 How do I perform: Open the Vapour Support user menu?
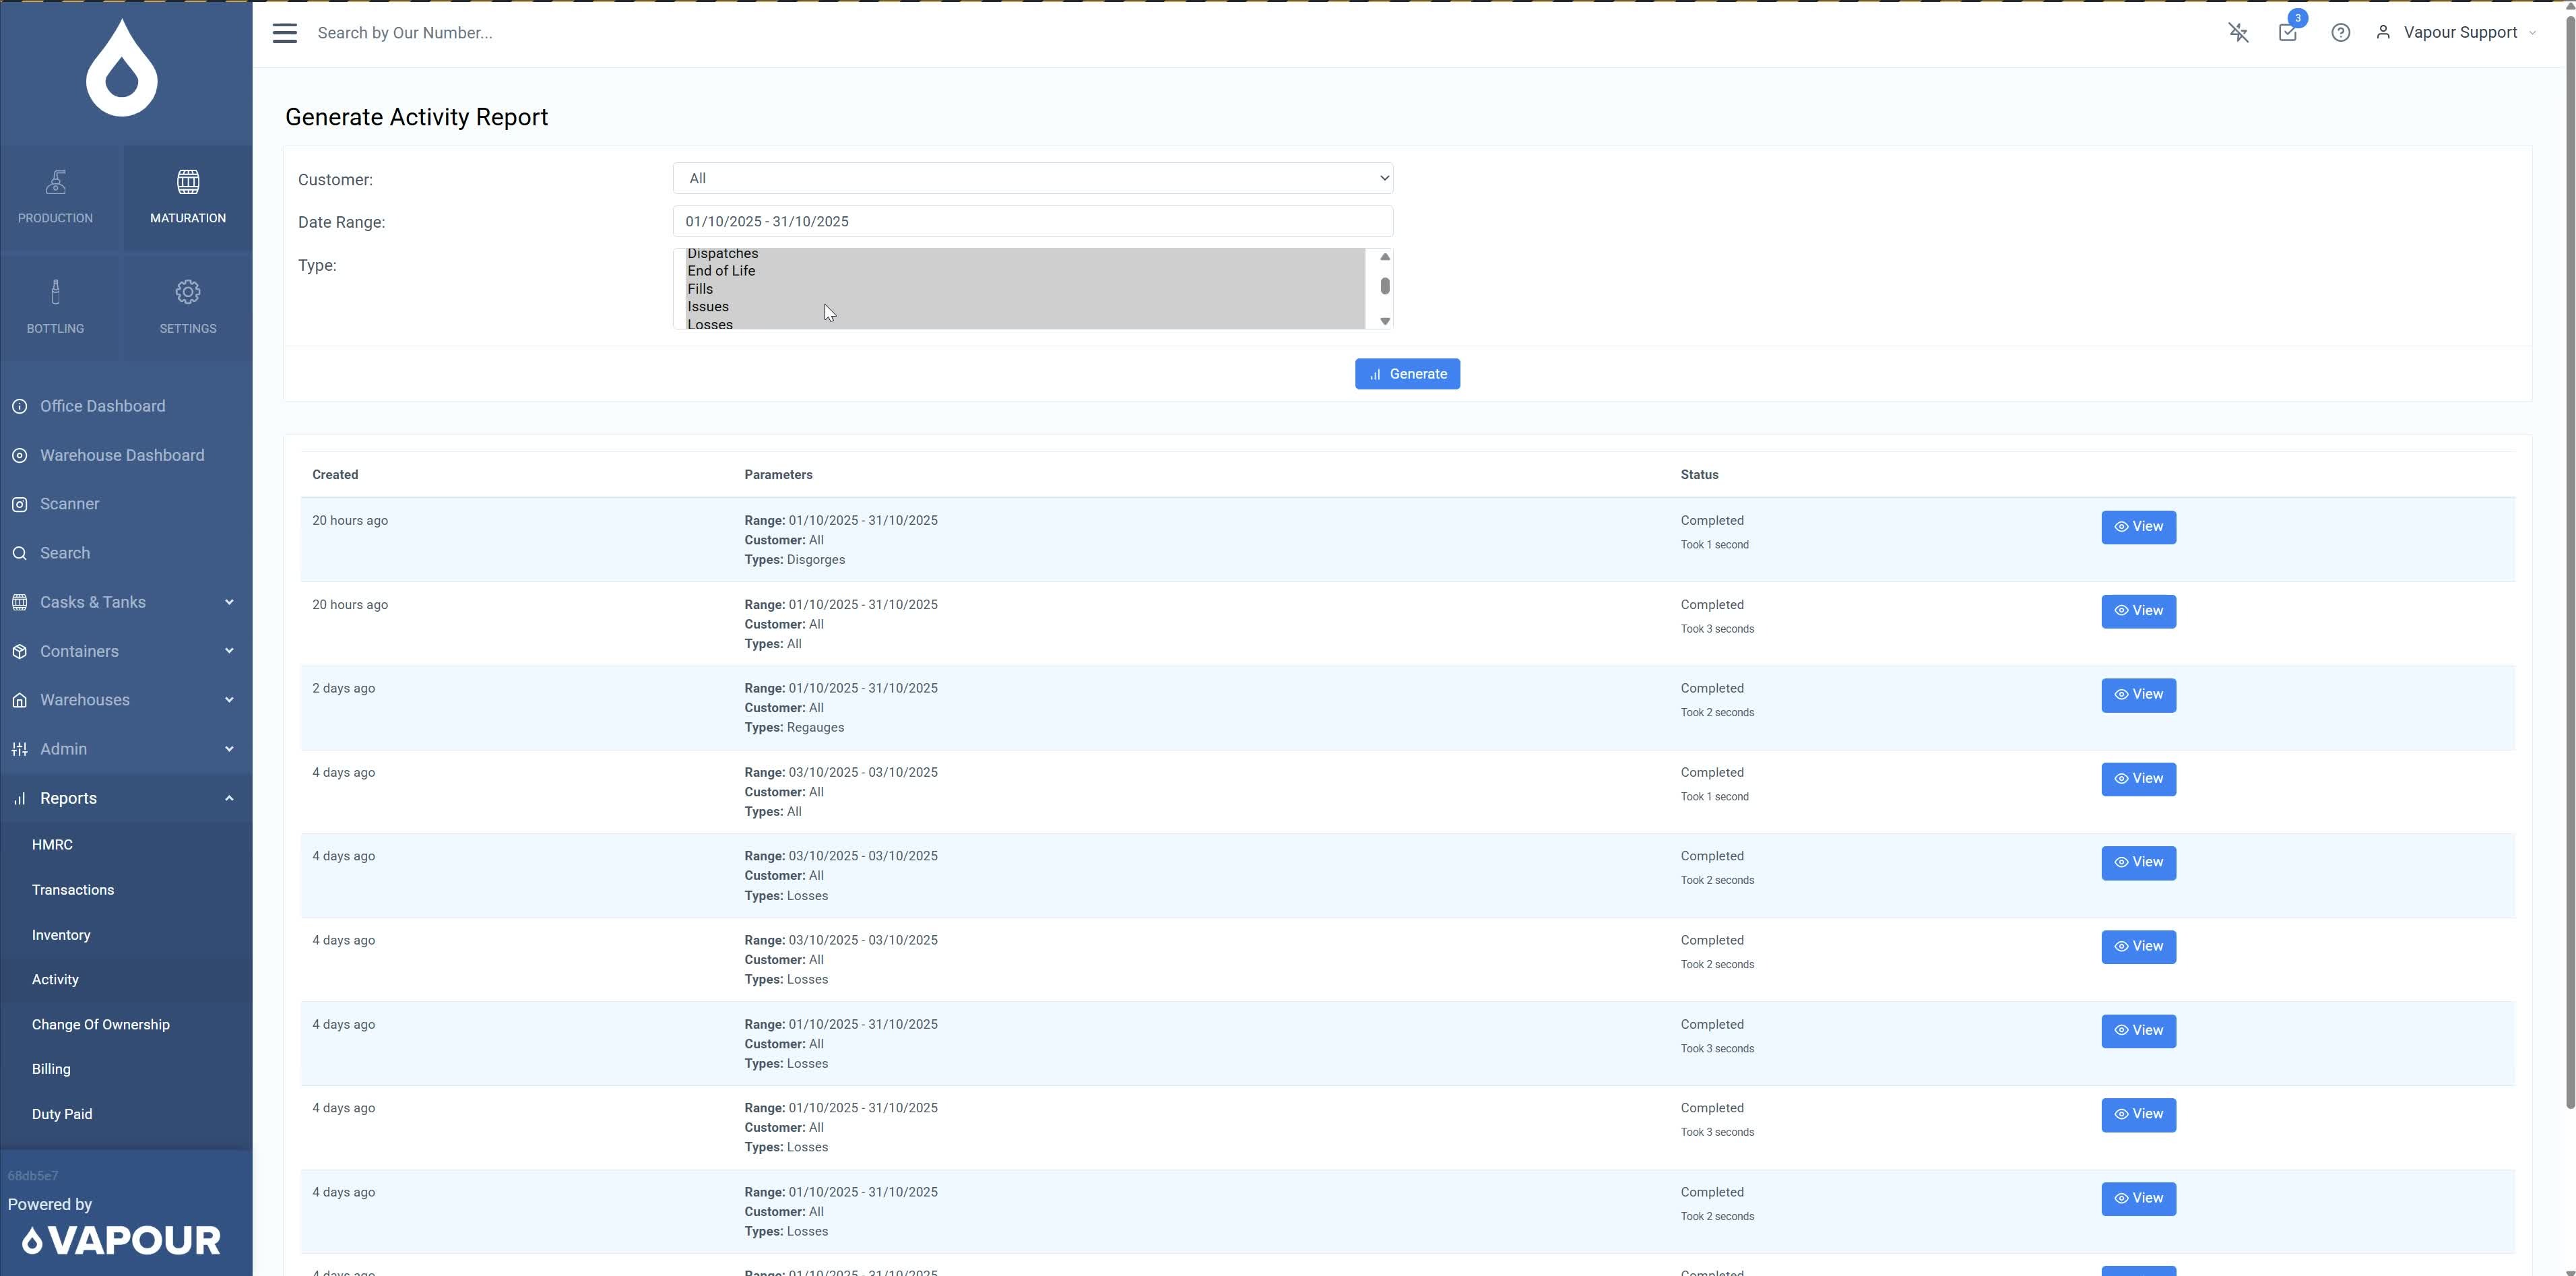click(x=2458, y=33)
